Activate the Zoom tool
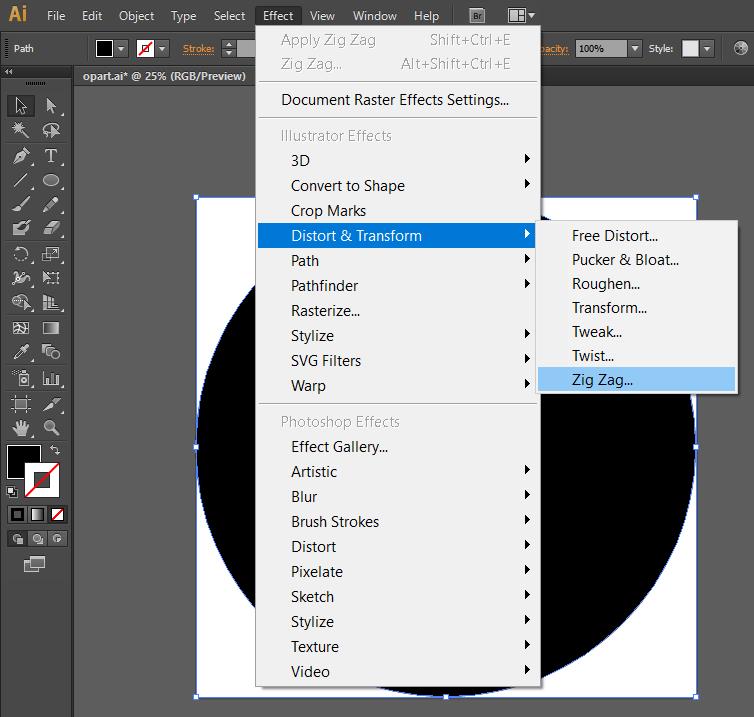 51,427
